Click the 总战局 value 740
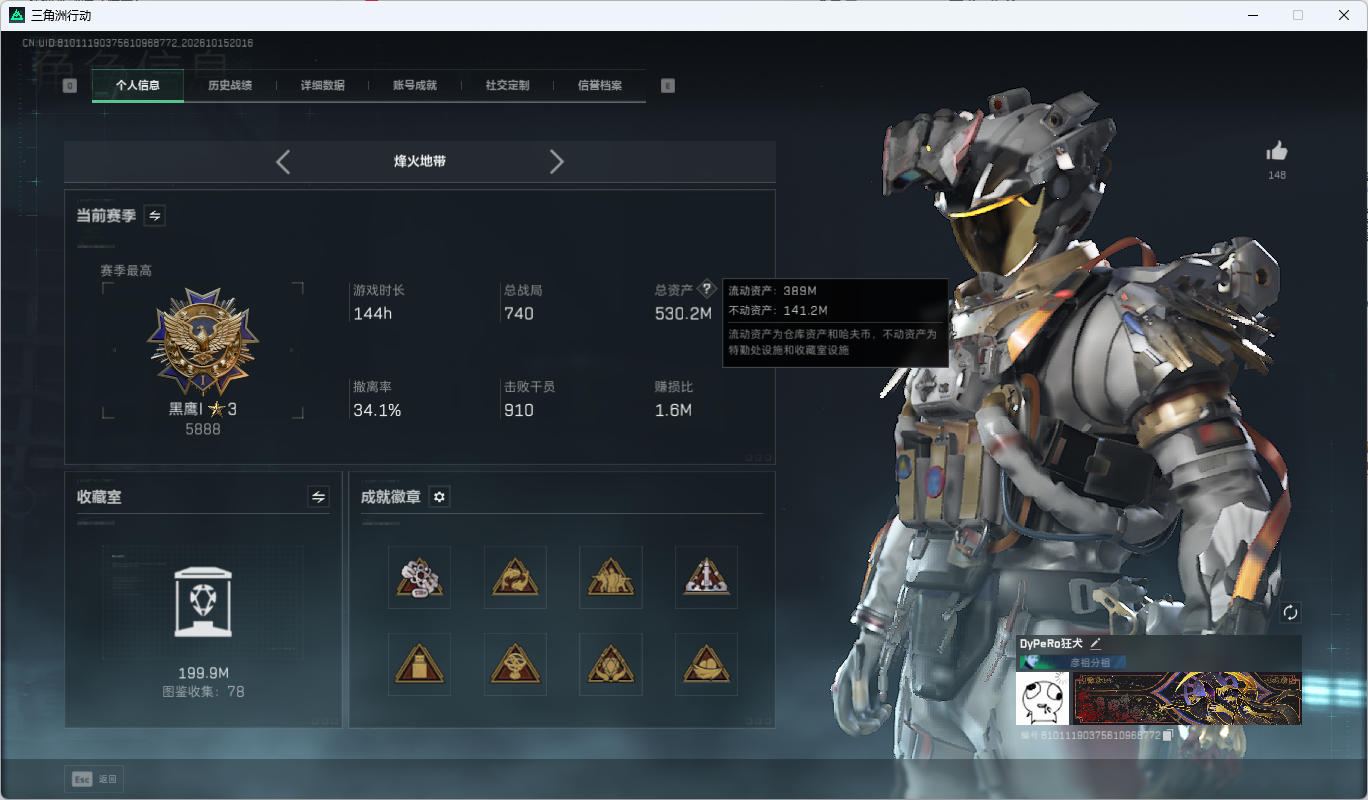Screen dimensions: 1368x800 (x=519, y=314)
